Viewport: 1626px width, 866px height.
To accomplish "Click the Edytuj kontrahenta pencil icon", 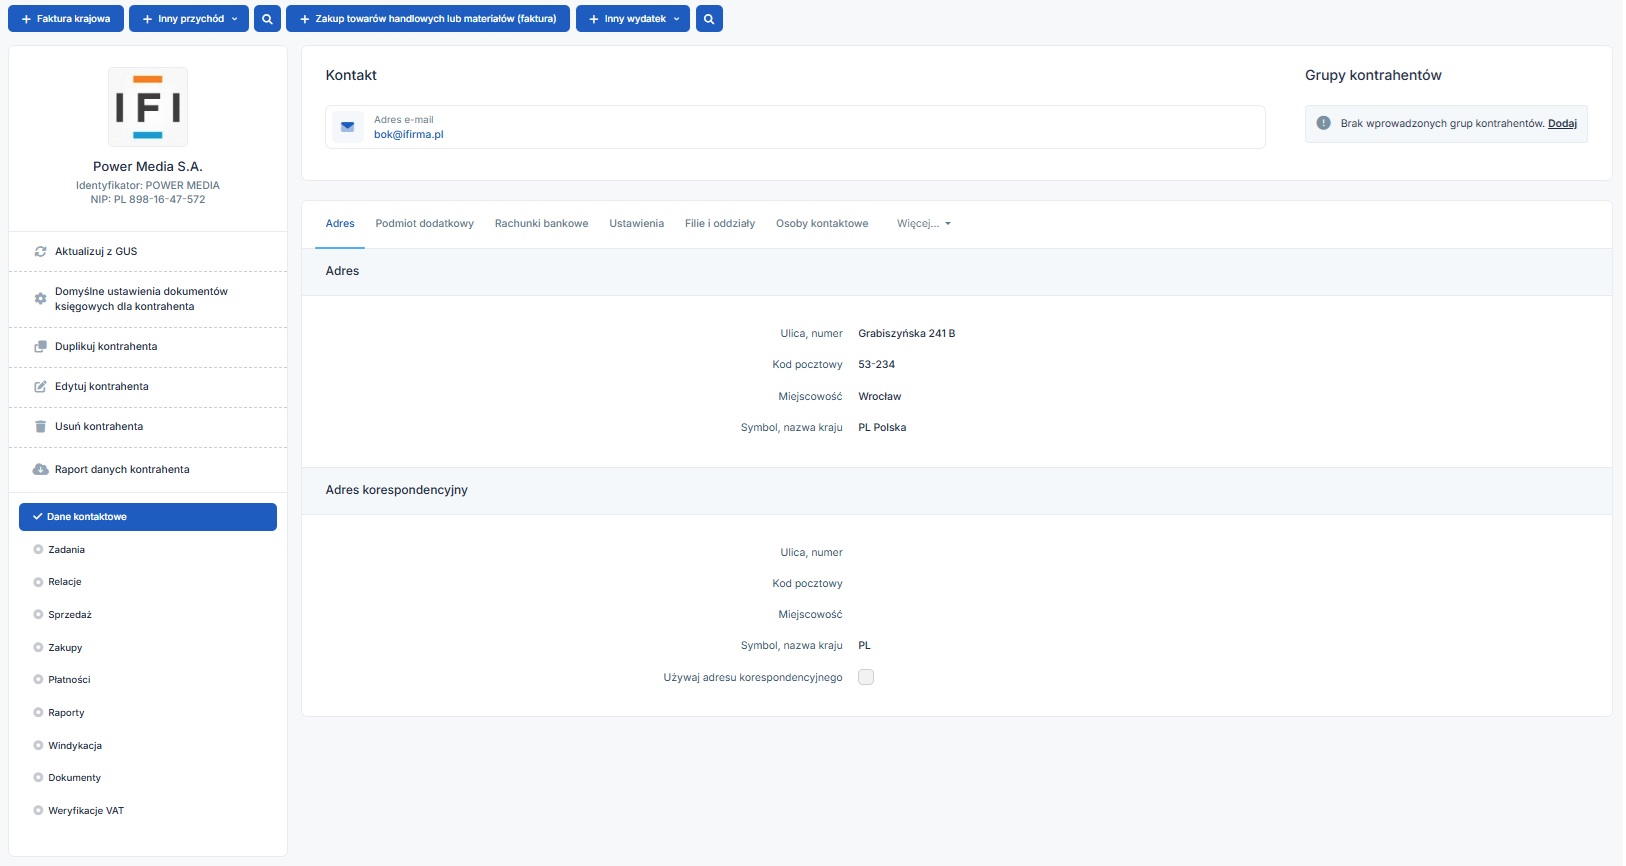I will point(41,387).
